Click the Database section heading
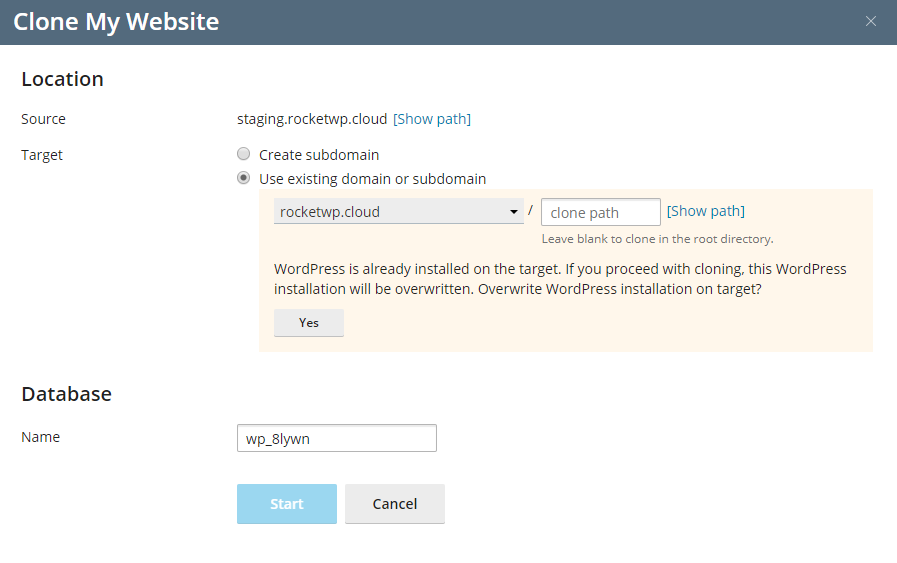Image resolution: width=897 pixels, height=563 pixels. coord(66,394)
